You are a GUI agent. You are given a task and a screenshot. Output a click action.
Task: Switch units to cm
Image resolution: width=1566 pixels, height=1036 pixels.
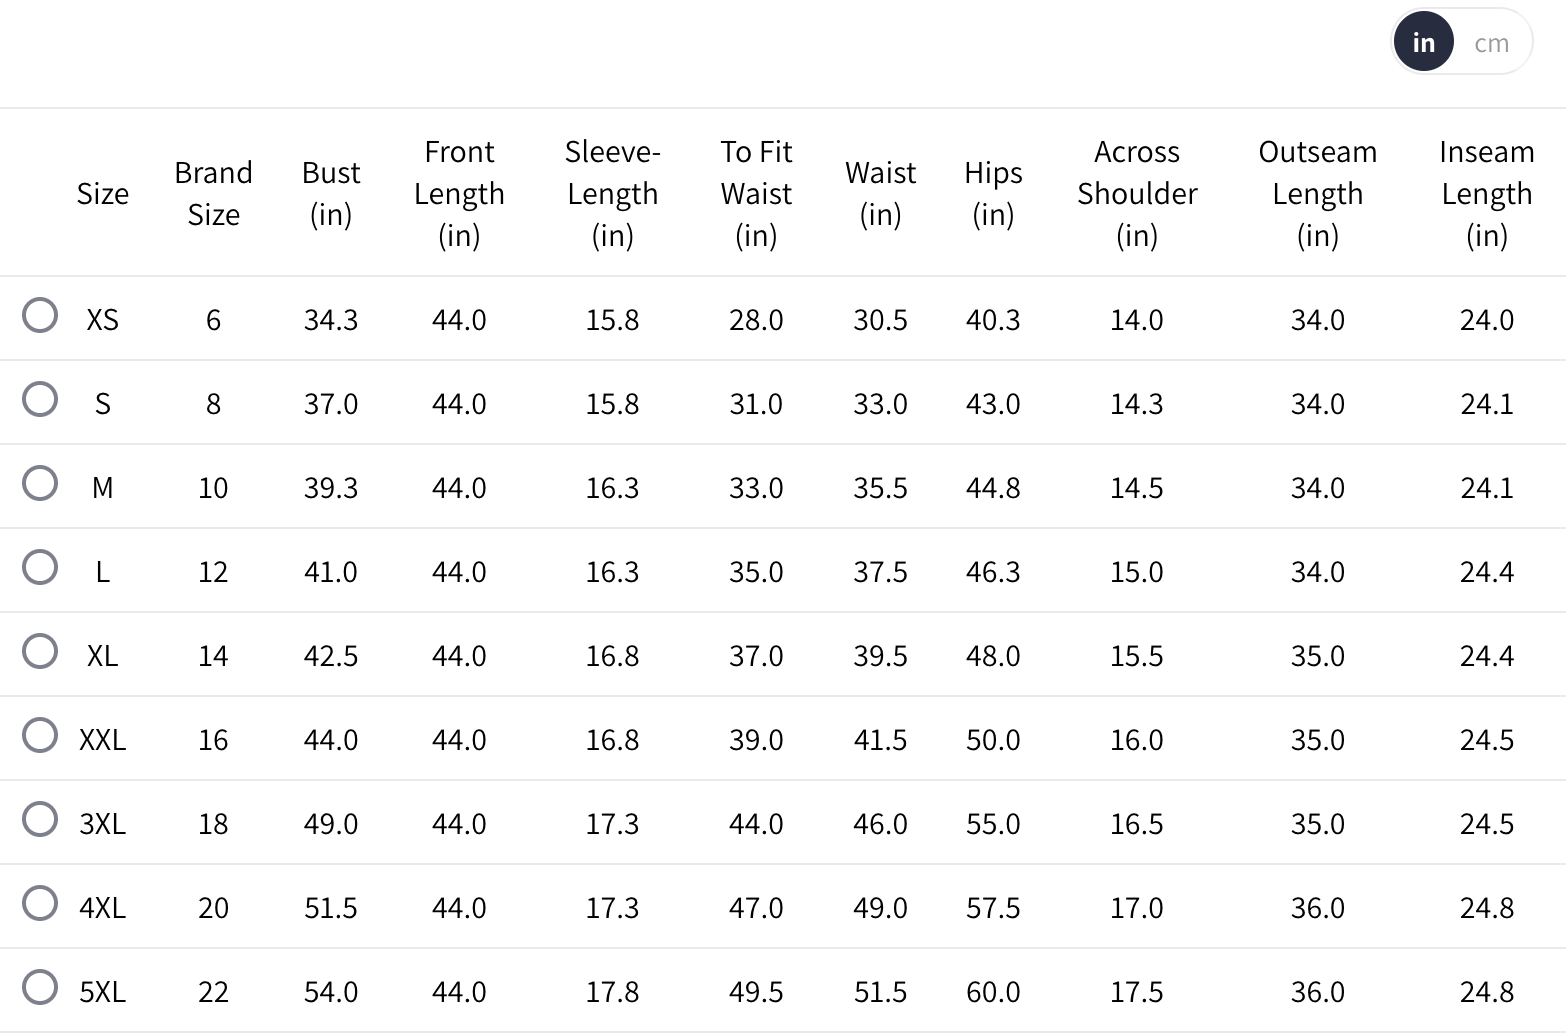[1491, 43]
